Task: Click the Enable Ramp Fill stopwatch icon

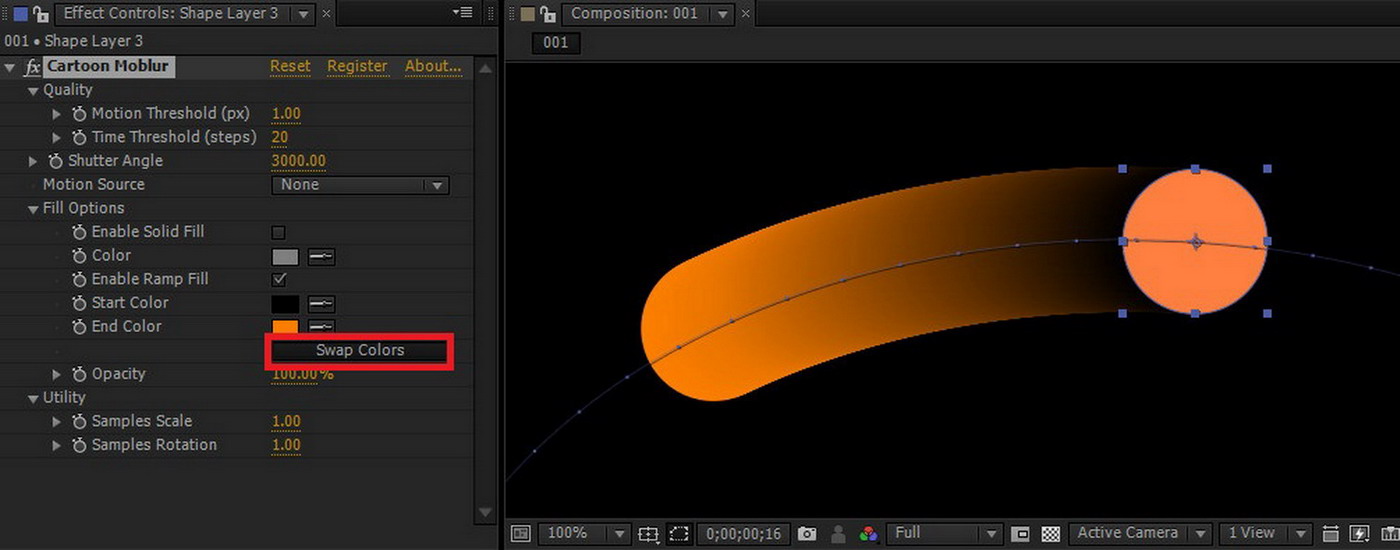Action: pyautogui.click(x=80, y=279)
